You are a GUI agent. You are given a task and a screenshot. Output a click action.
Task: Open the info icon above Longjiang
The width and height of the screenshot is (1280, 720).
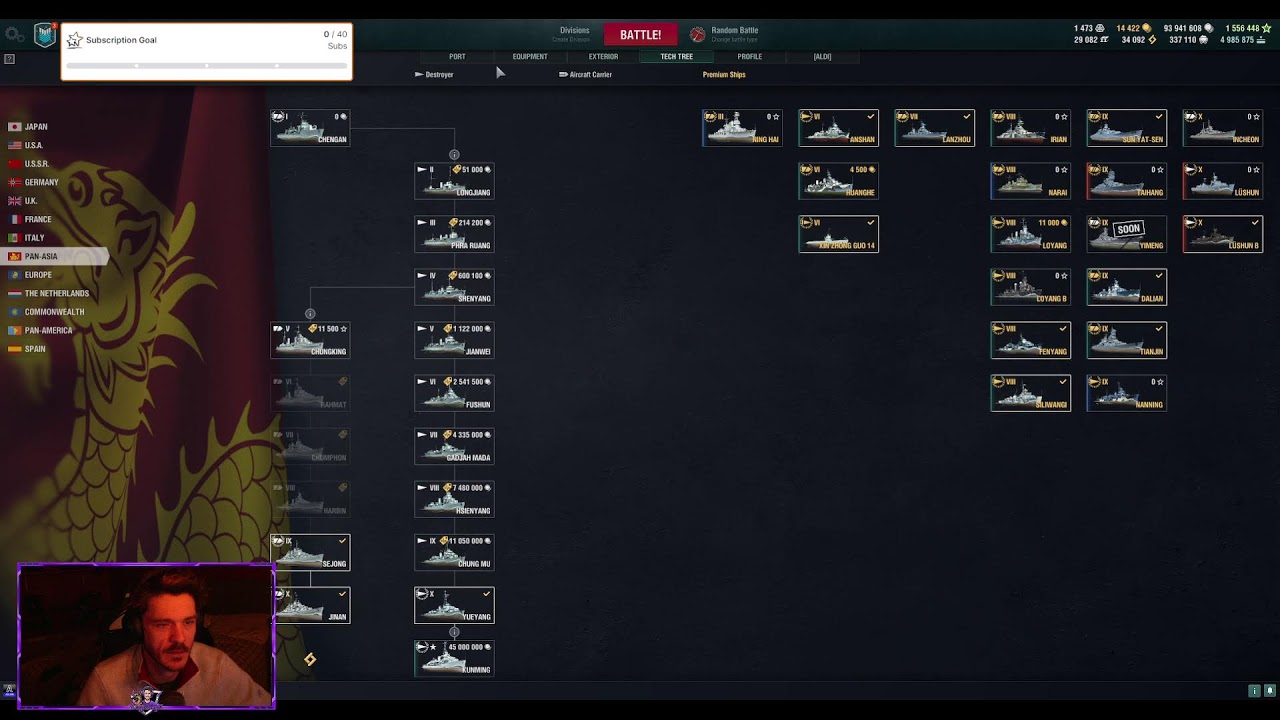pos(454,155)
